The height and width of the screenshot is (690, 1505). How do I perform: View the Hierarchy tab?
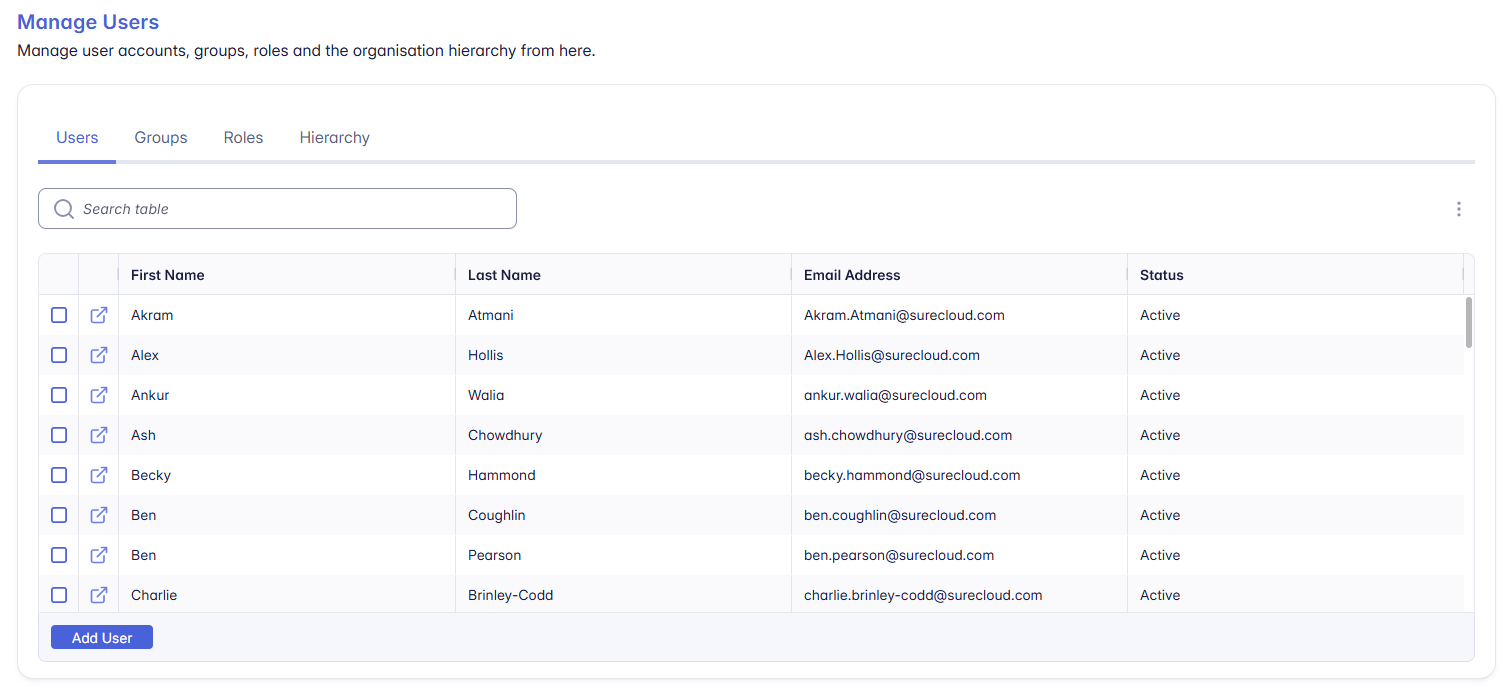[x=334, y=137]
